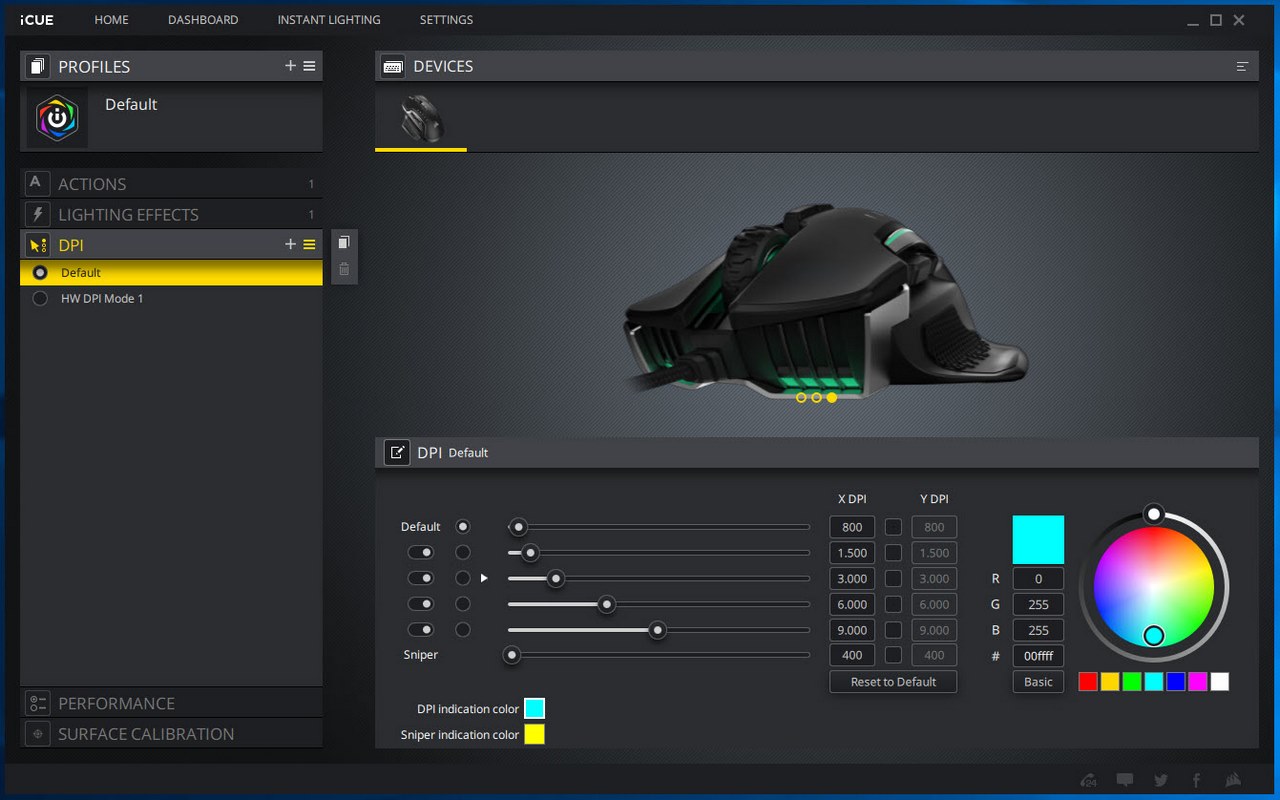Delete the selected DPI preset
The width and height of the screenshot is (1280, 800).
344,269
